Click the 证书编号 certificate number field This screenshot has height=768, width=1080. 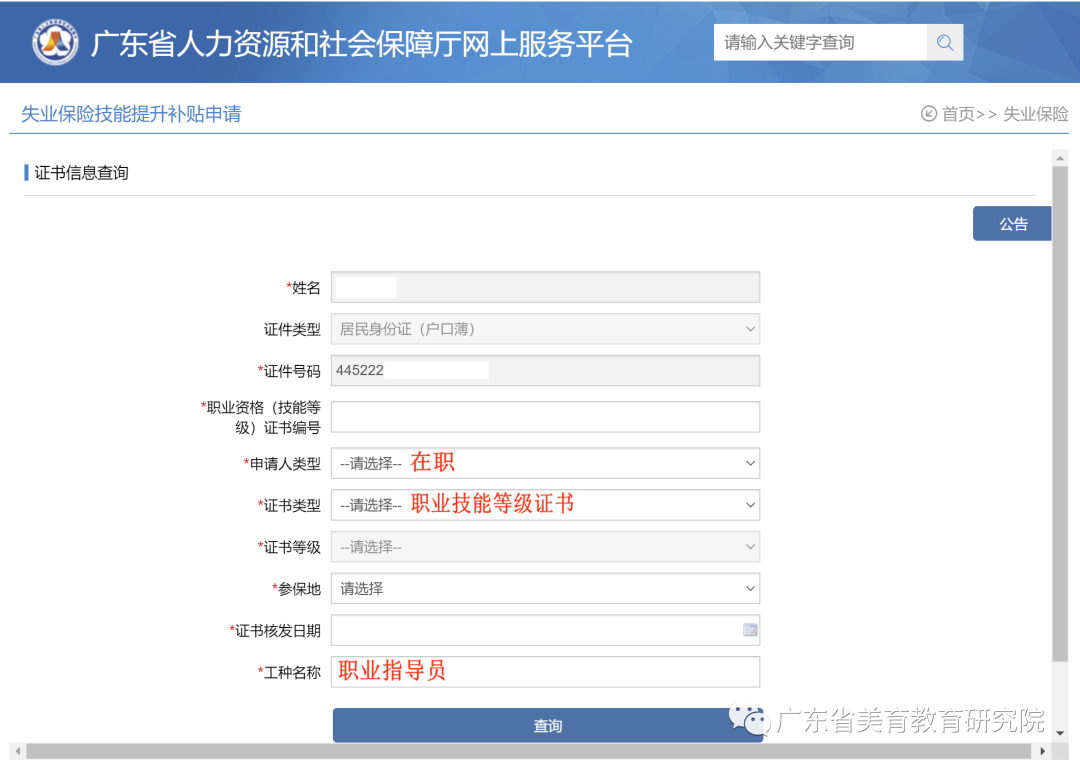(545, 417)
